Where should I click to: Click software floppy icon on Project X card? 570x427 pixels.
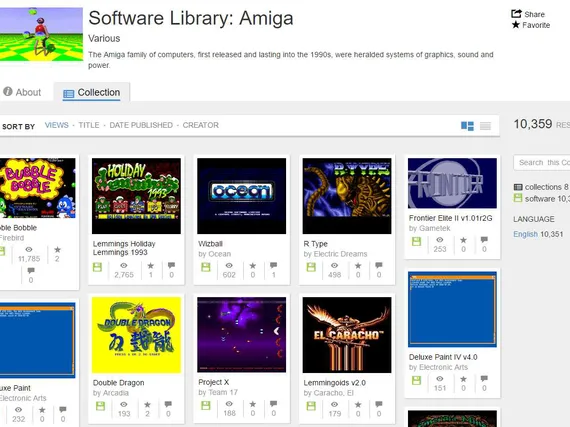coord(206,406)
